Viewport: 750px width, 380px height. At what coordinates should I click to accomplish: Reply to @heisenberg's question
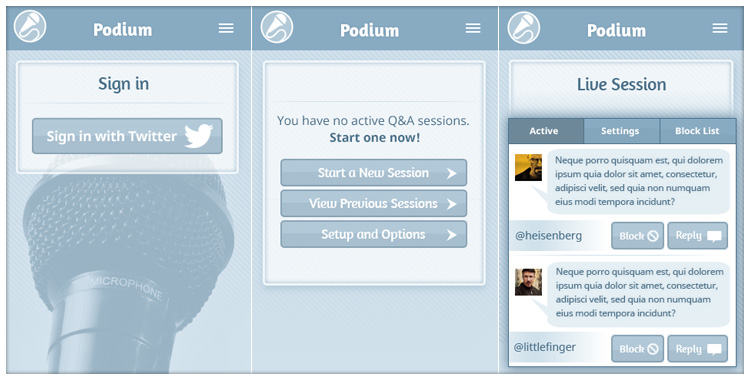click(x=697, y=235)
